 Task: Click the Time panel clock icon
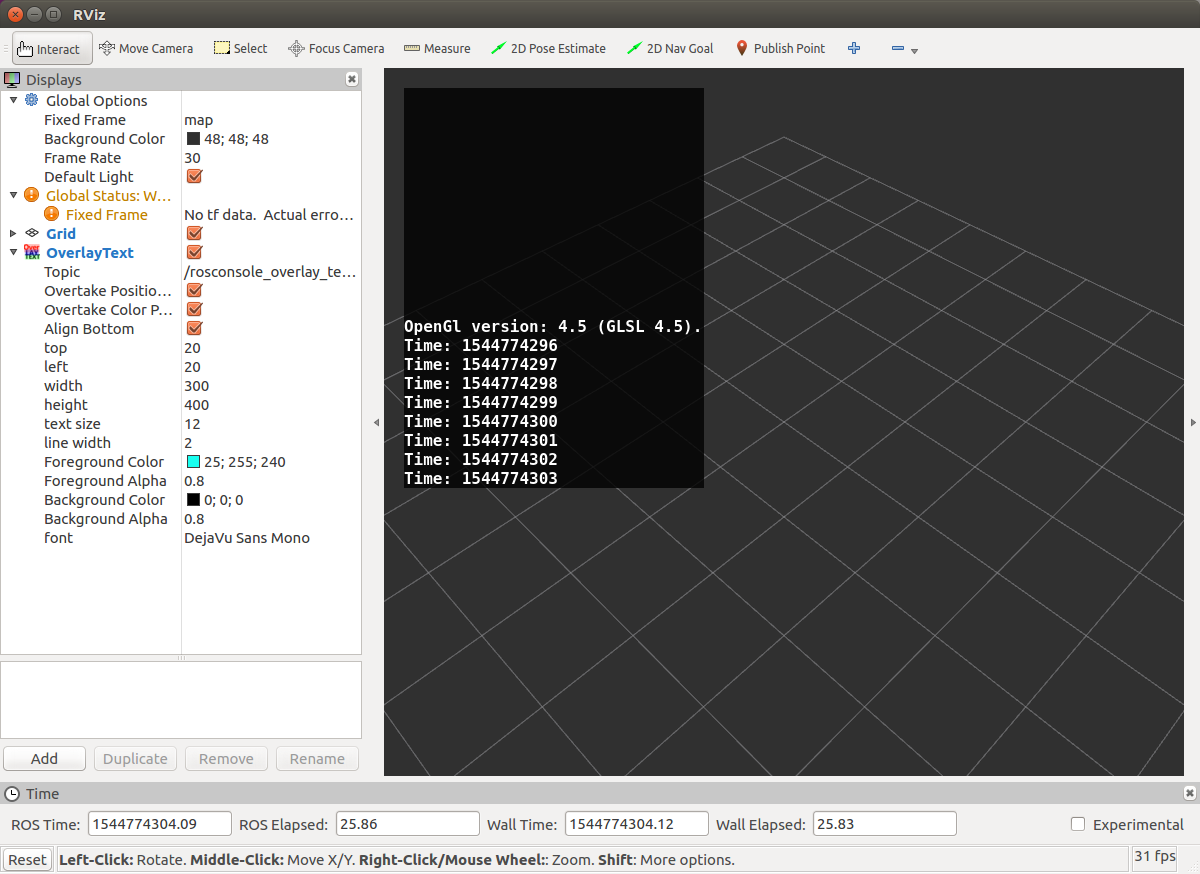point(12,794)
